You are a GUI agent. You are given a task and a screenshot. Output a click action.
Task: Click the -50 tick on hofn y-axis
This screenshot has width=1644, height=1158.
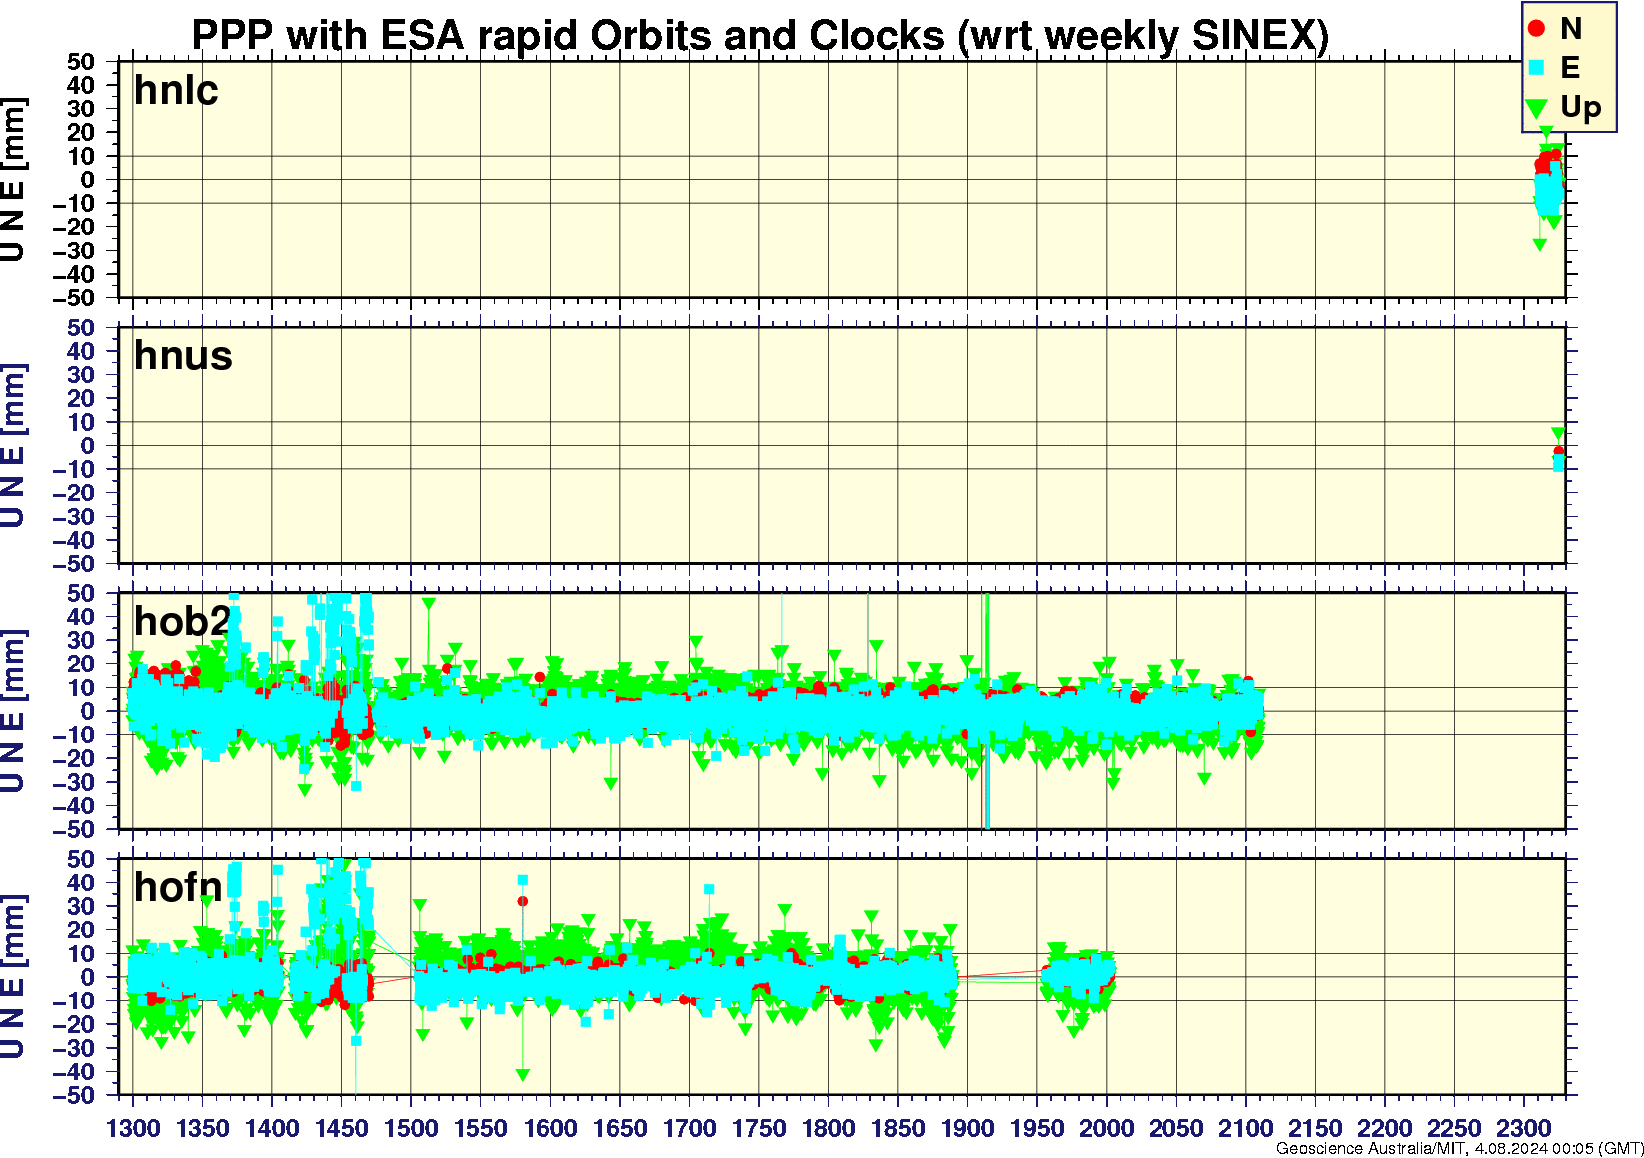tap(74, 1095)
